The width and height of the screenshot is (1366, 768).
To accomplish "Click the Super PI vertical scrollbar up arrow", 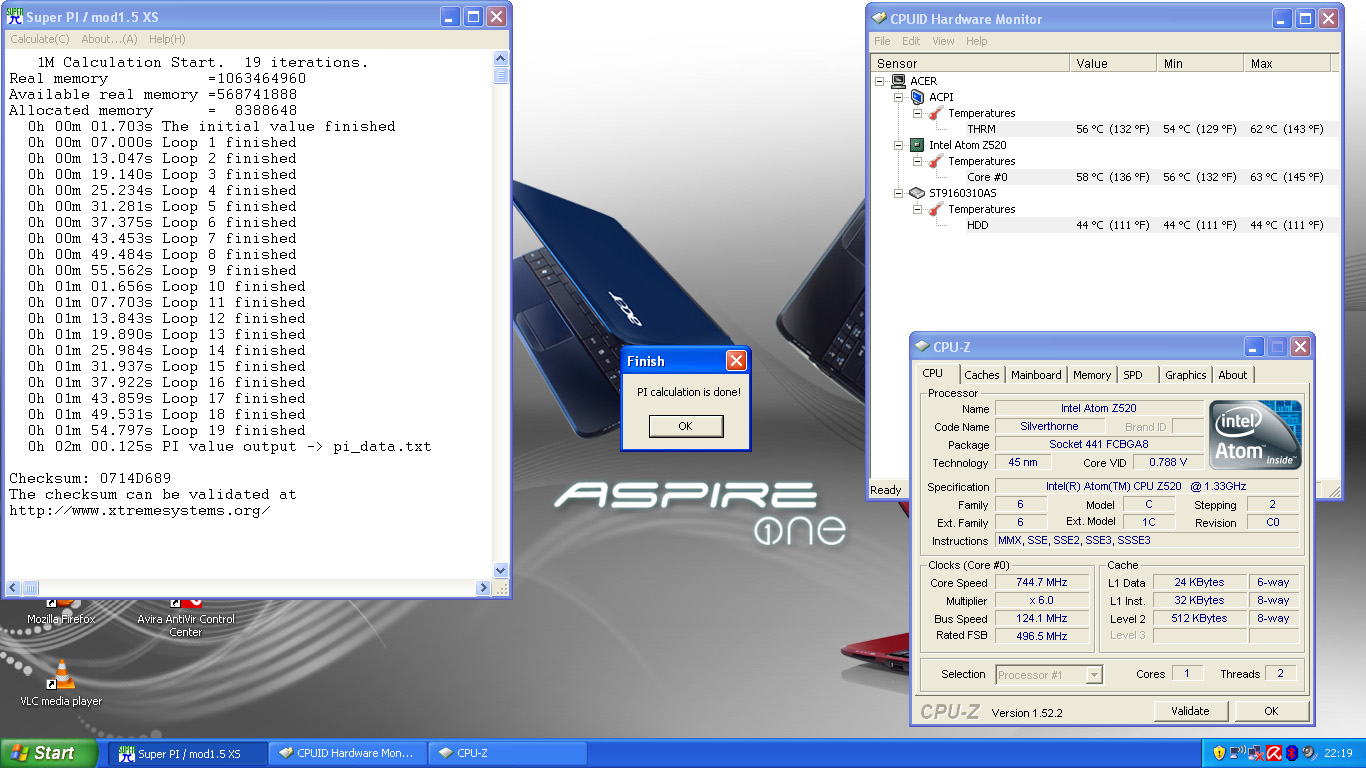I will pos(501,61).
